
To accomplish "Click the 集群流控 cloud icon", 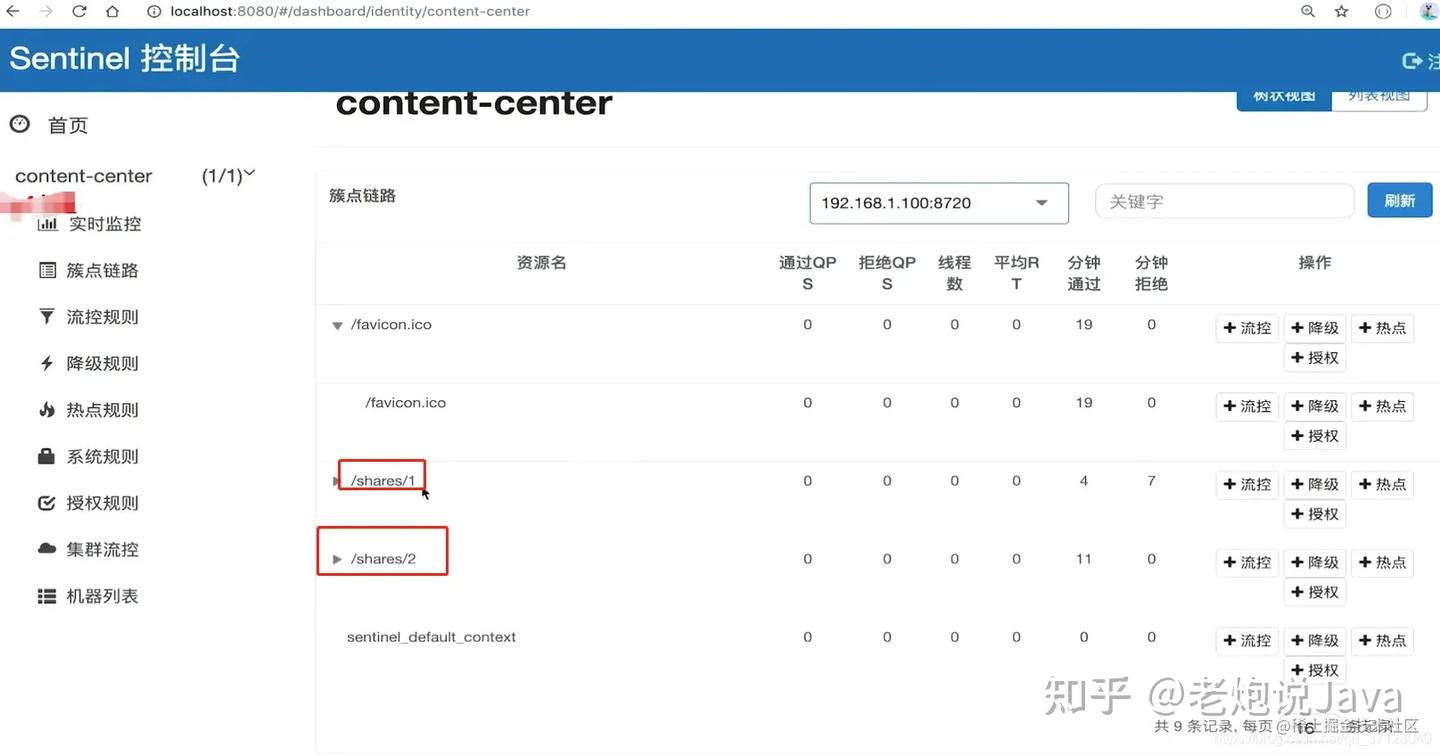I will click(47, 549).
